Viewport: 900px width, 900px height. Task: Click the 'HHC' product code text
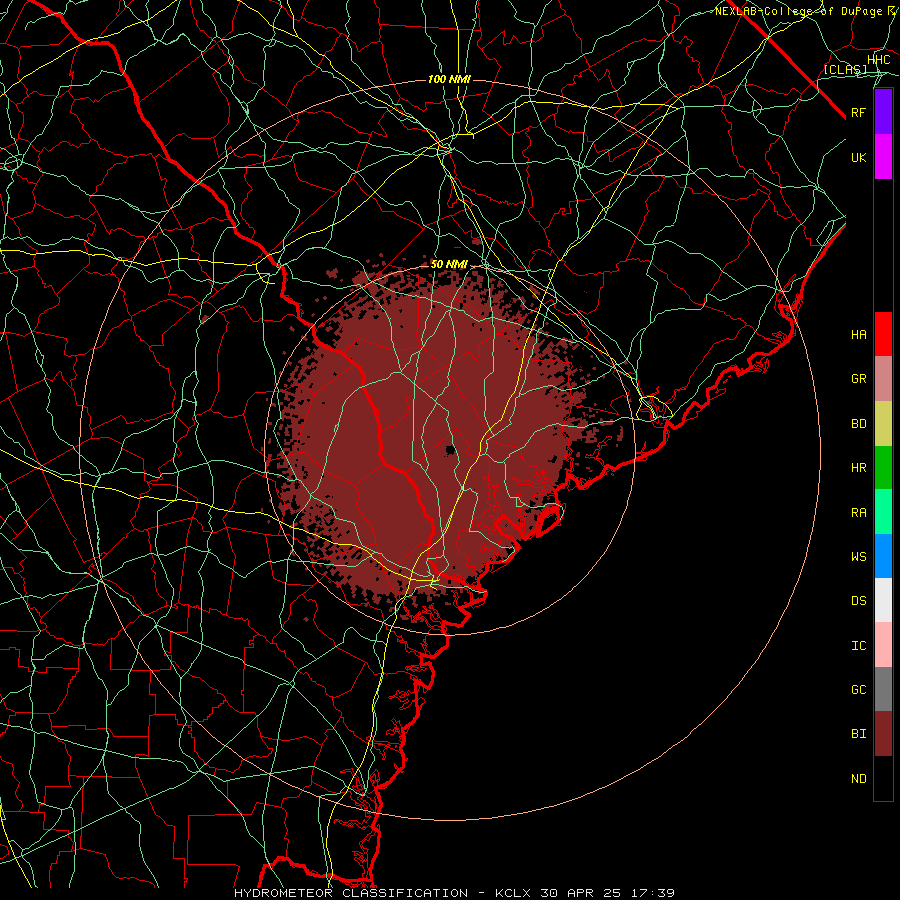coord(878,60)
